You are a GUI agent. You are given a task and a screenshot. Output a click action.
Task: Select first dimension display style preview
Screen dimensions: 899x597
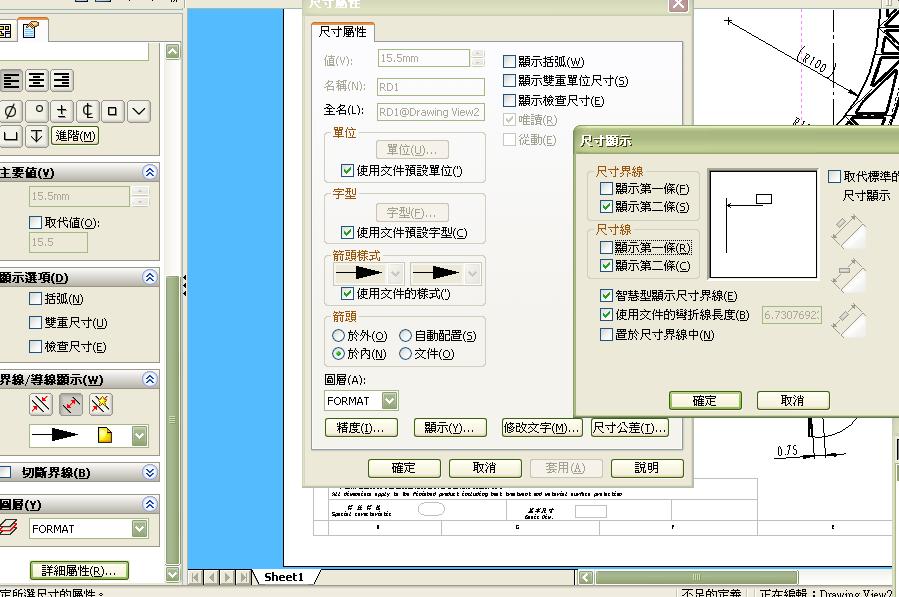pyautogui.click(x=848, y=232)
